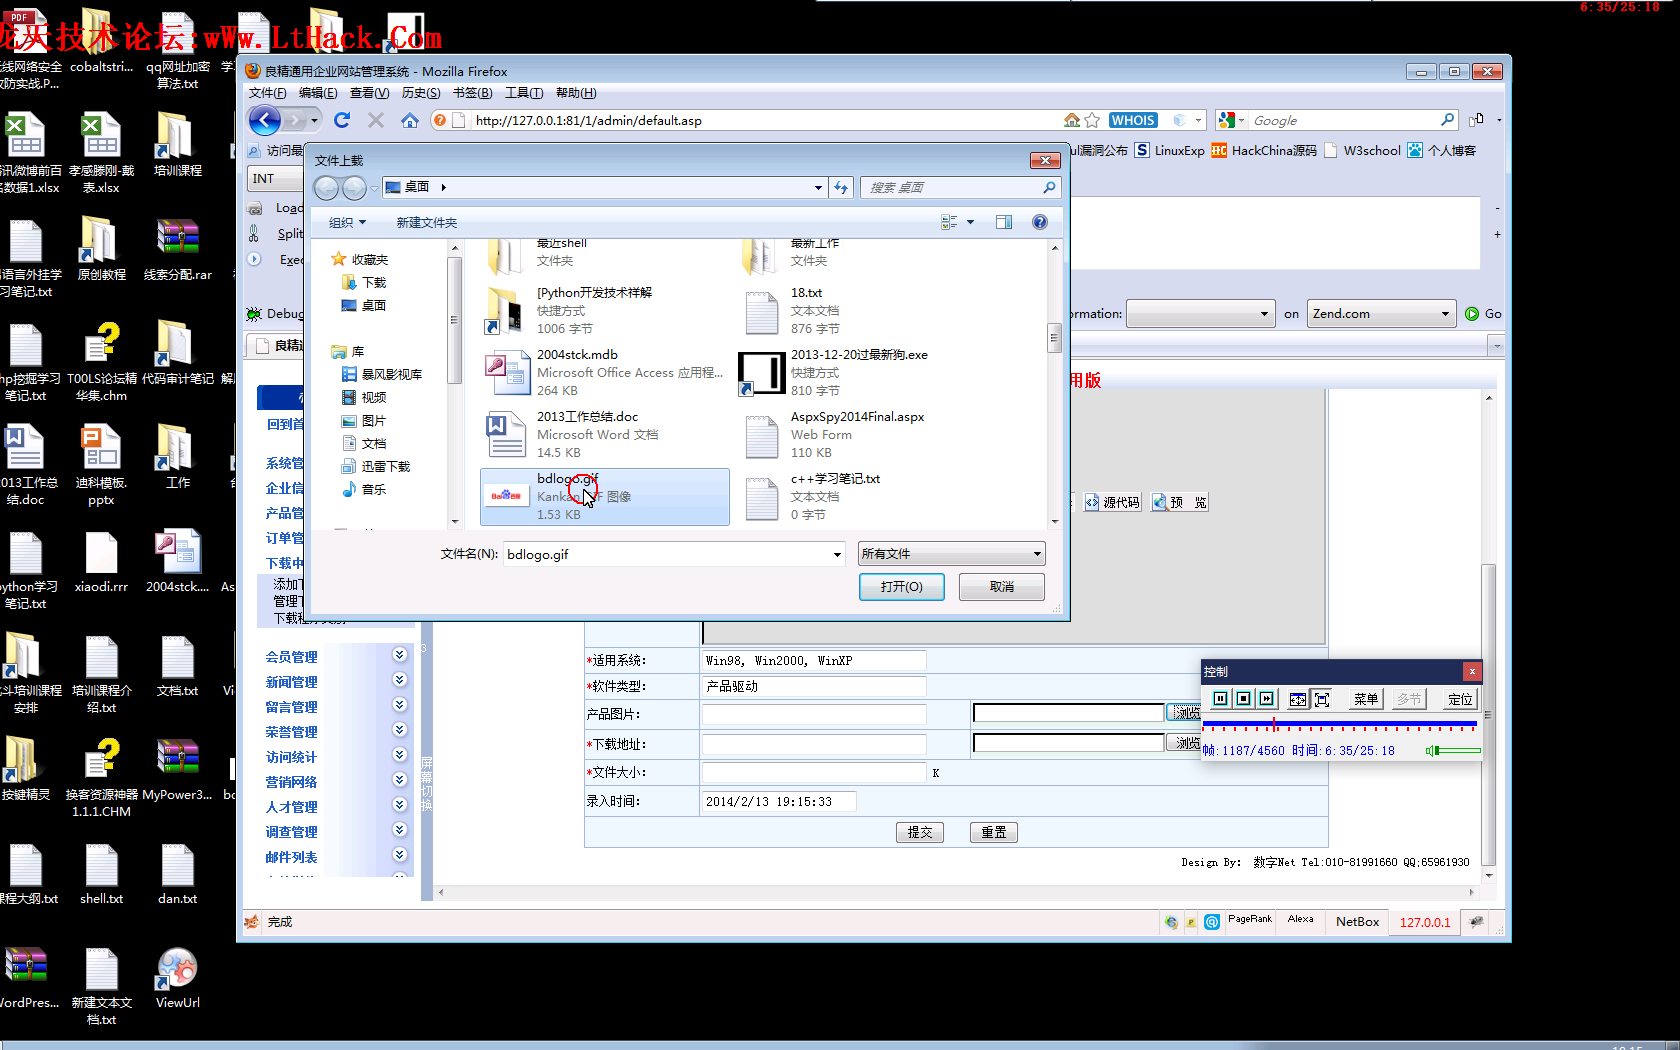Viewport: 1680px width, 1050px height.
Task: Click the 重置 reset button
Action: [994, 832]
